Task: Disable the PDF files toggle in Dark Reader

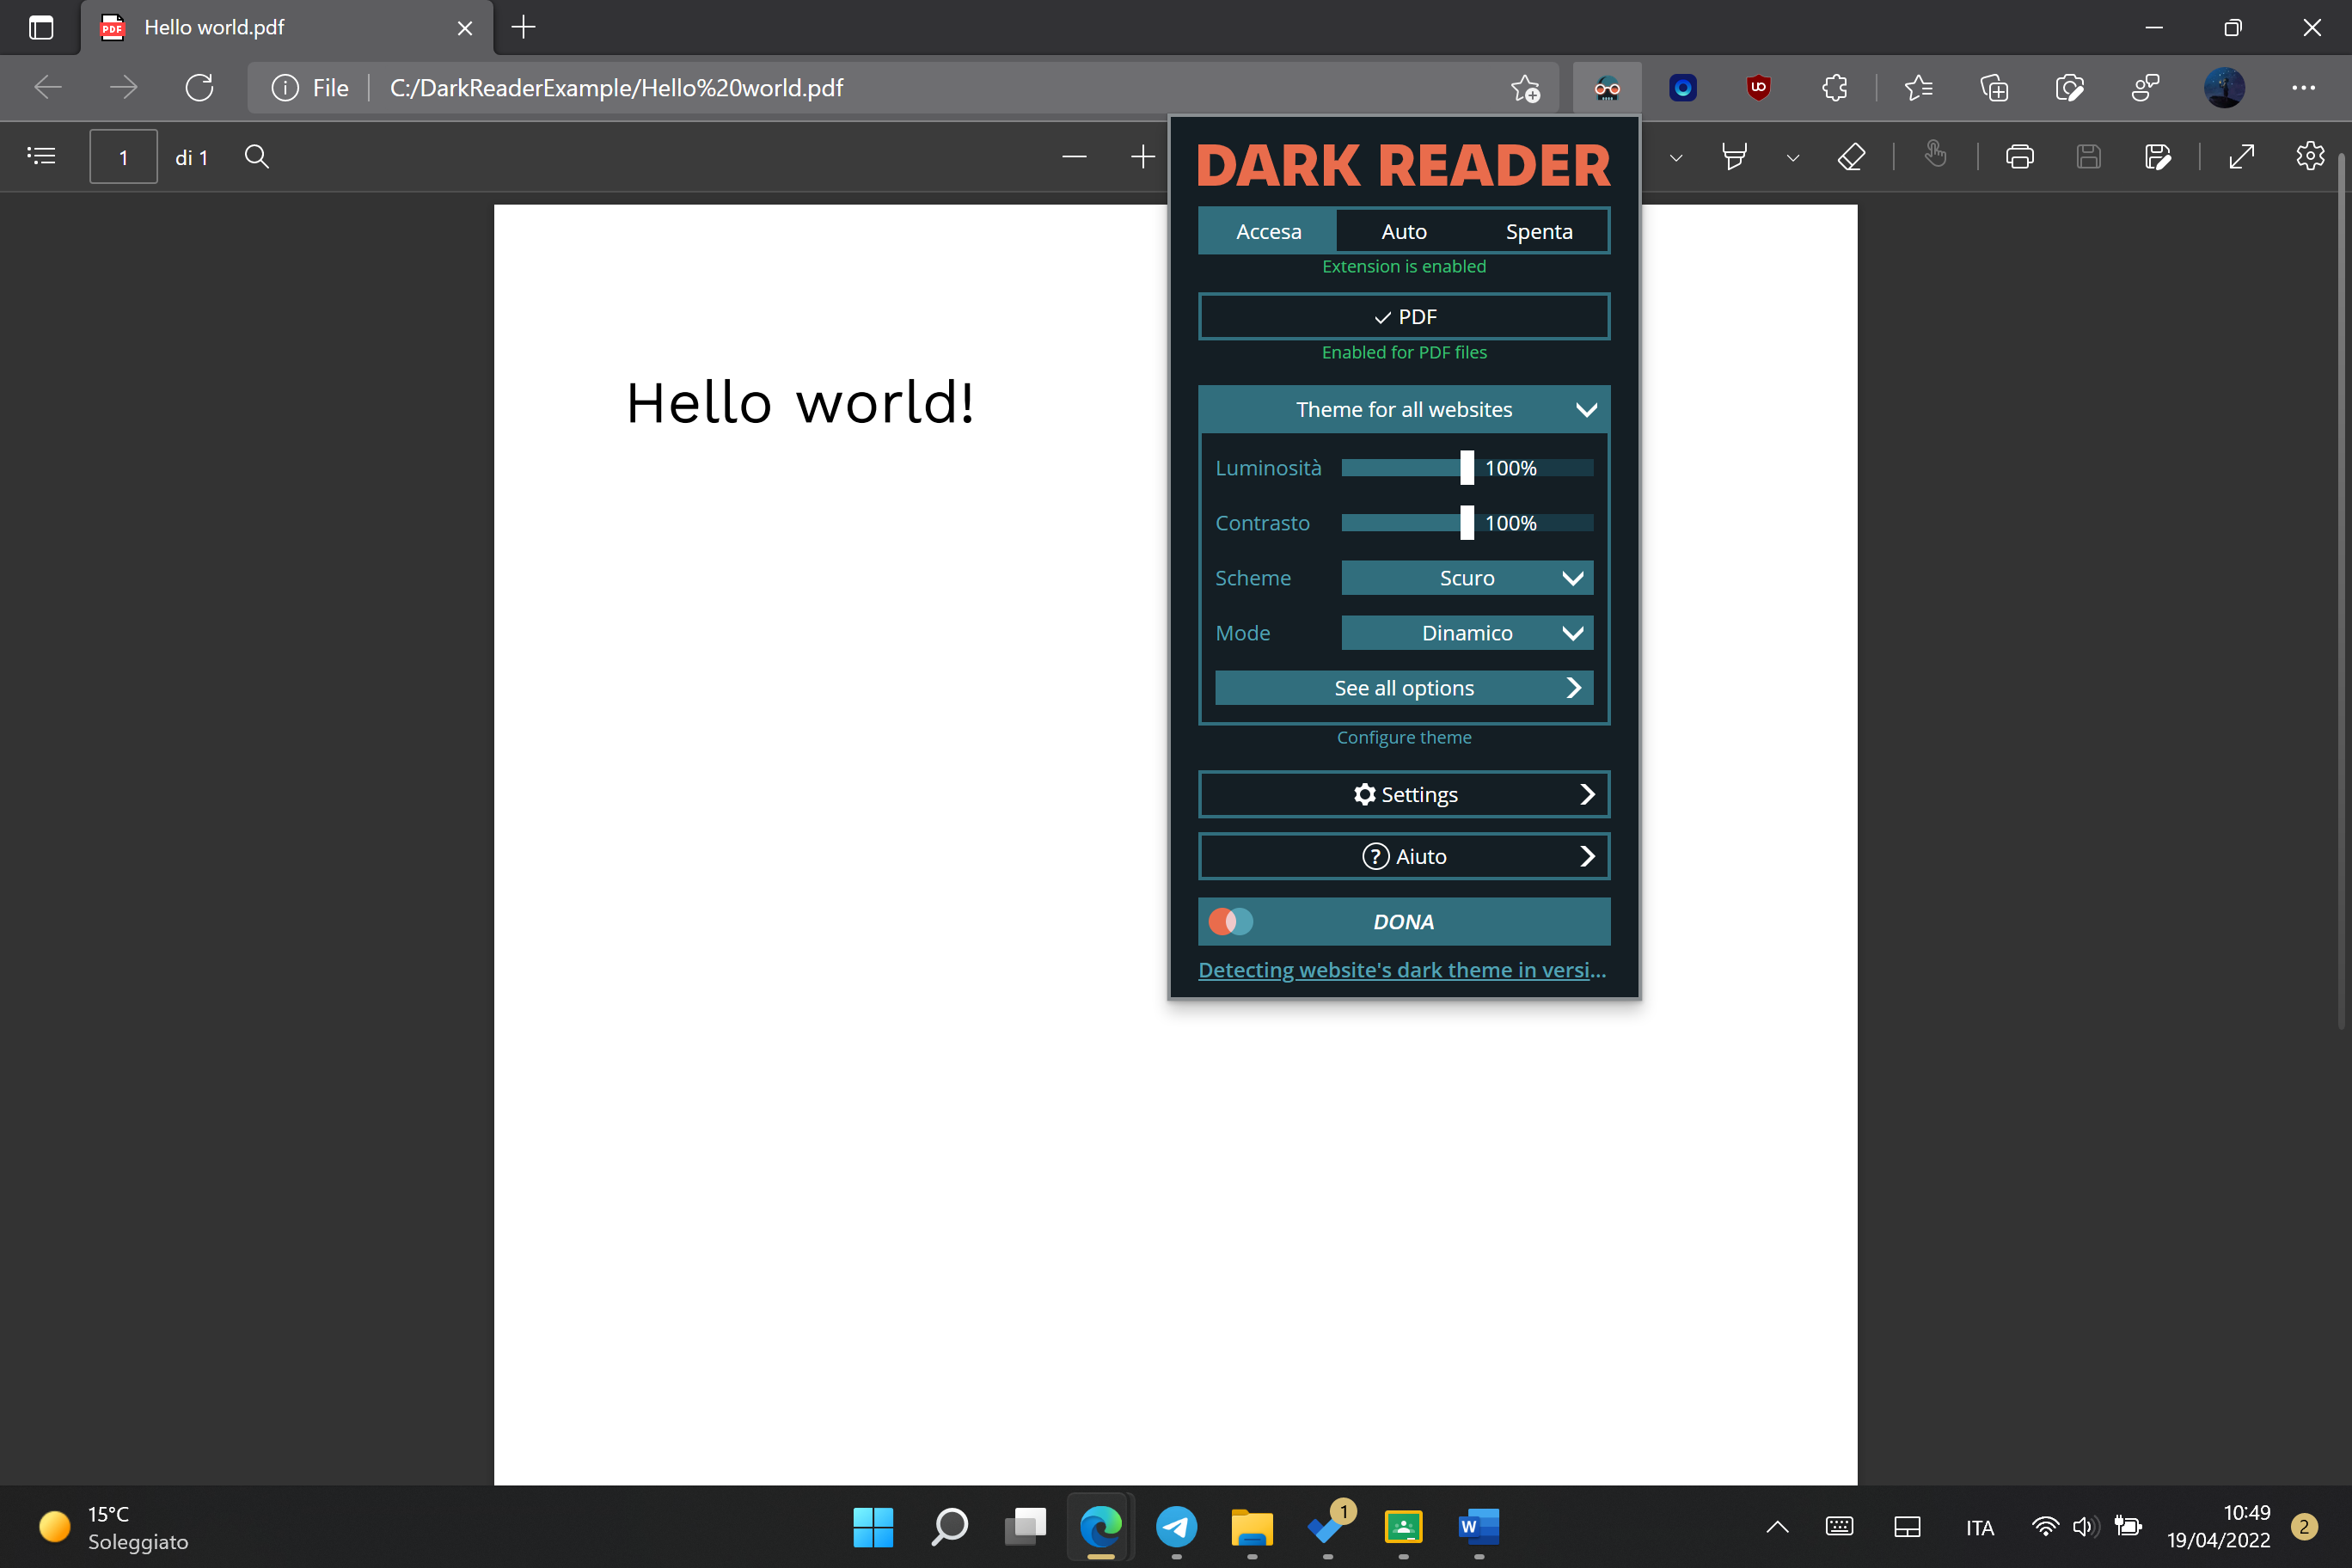Action: click(1404, 316)
